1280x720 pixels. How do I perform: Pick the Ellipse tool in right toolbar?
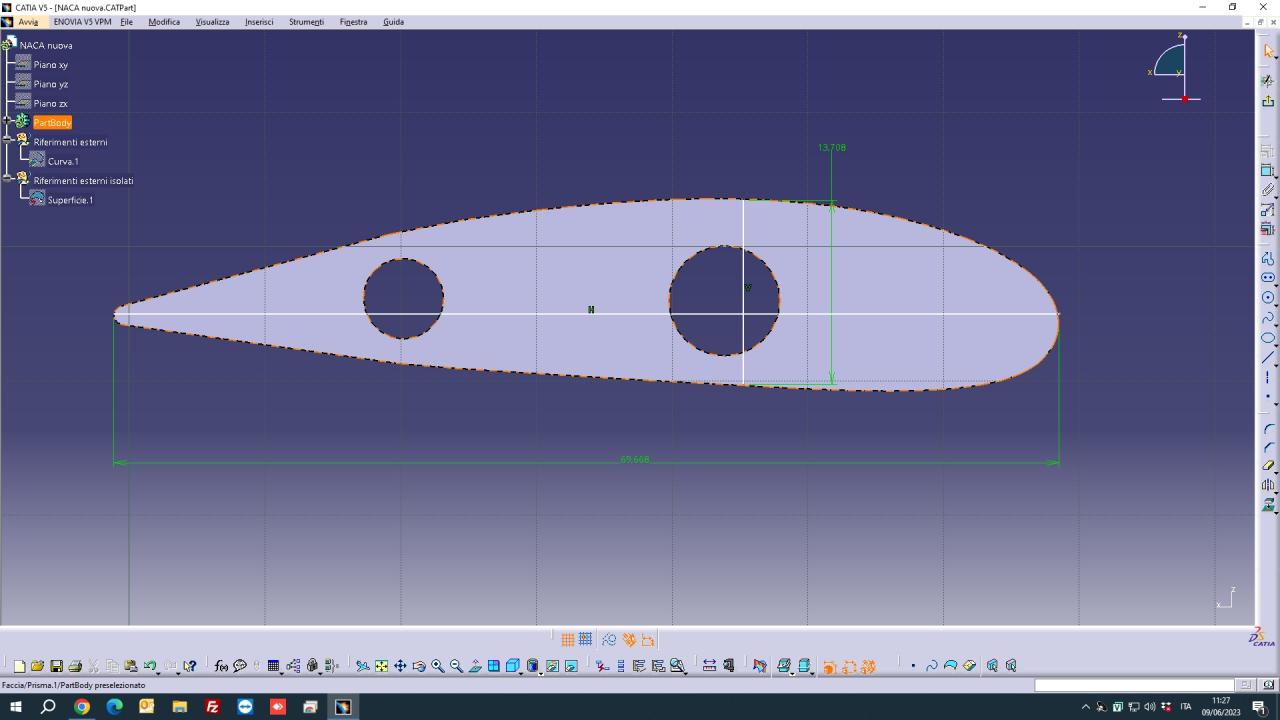point(1268,338)
